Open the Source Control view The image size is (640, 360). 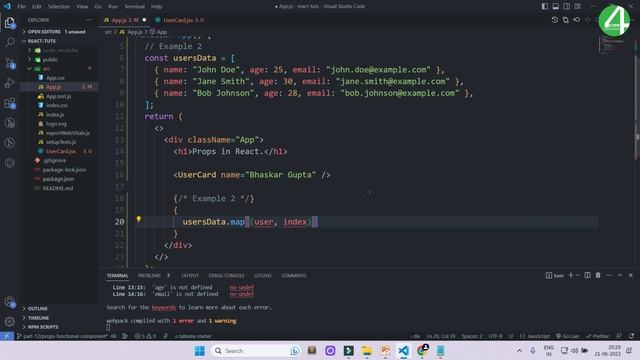pos(10,63)
